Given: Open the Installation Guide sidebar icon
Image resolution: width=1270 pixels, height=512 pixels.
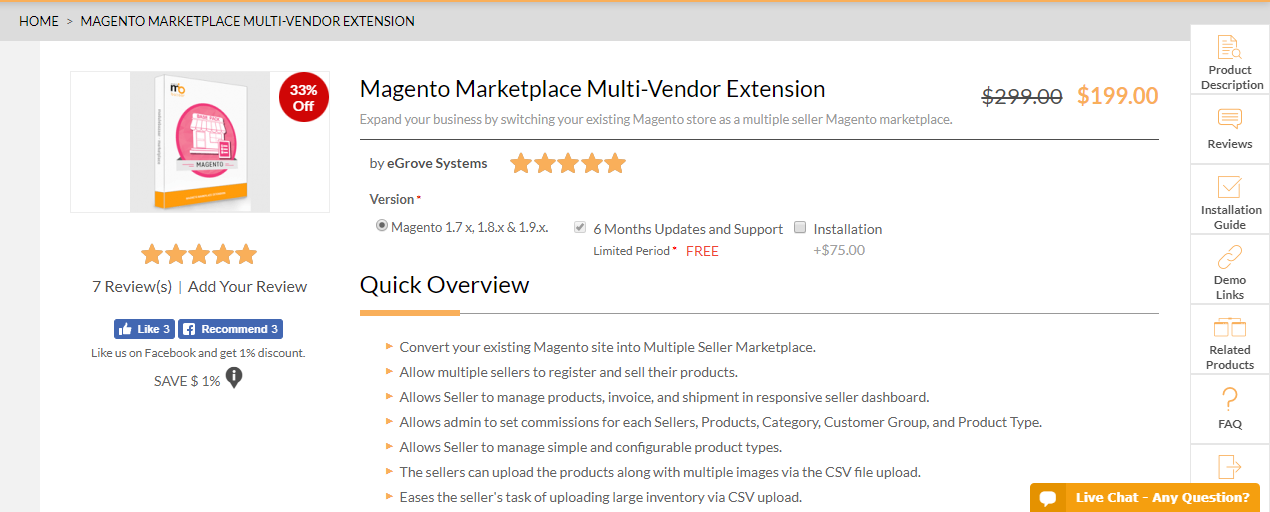Looking at the screenshot, I should (1229, 188).
